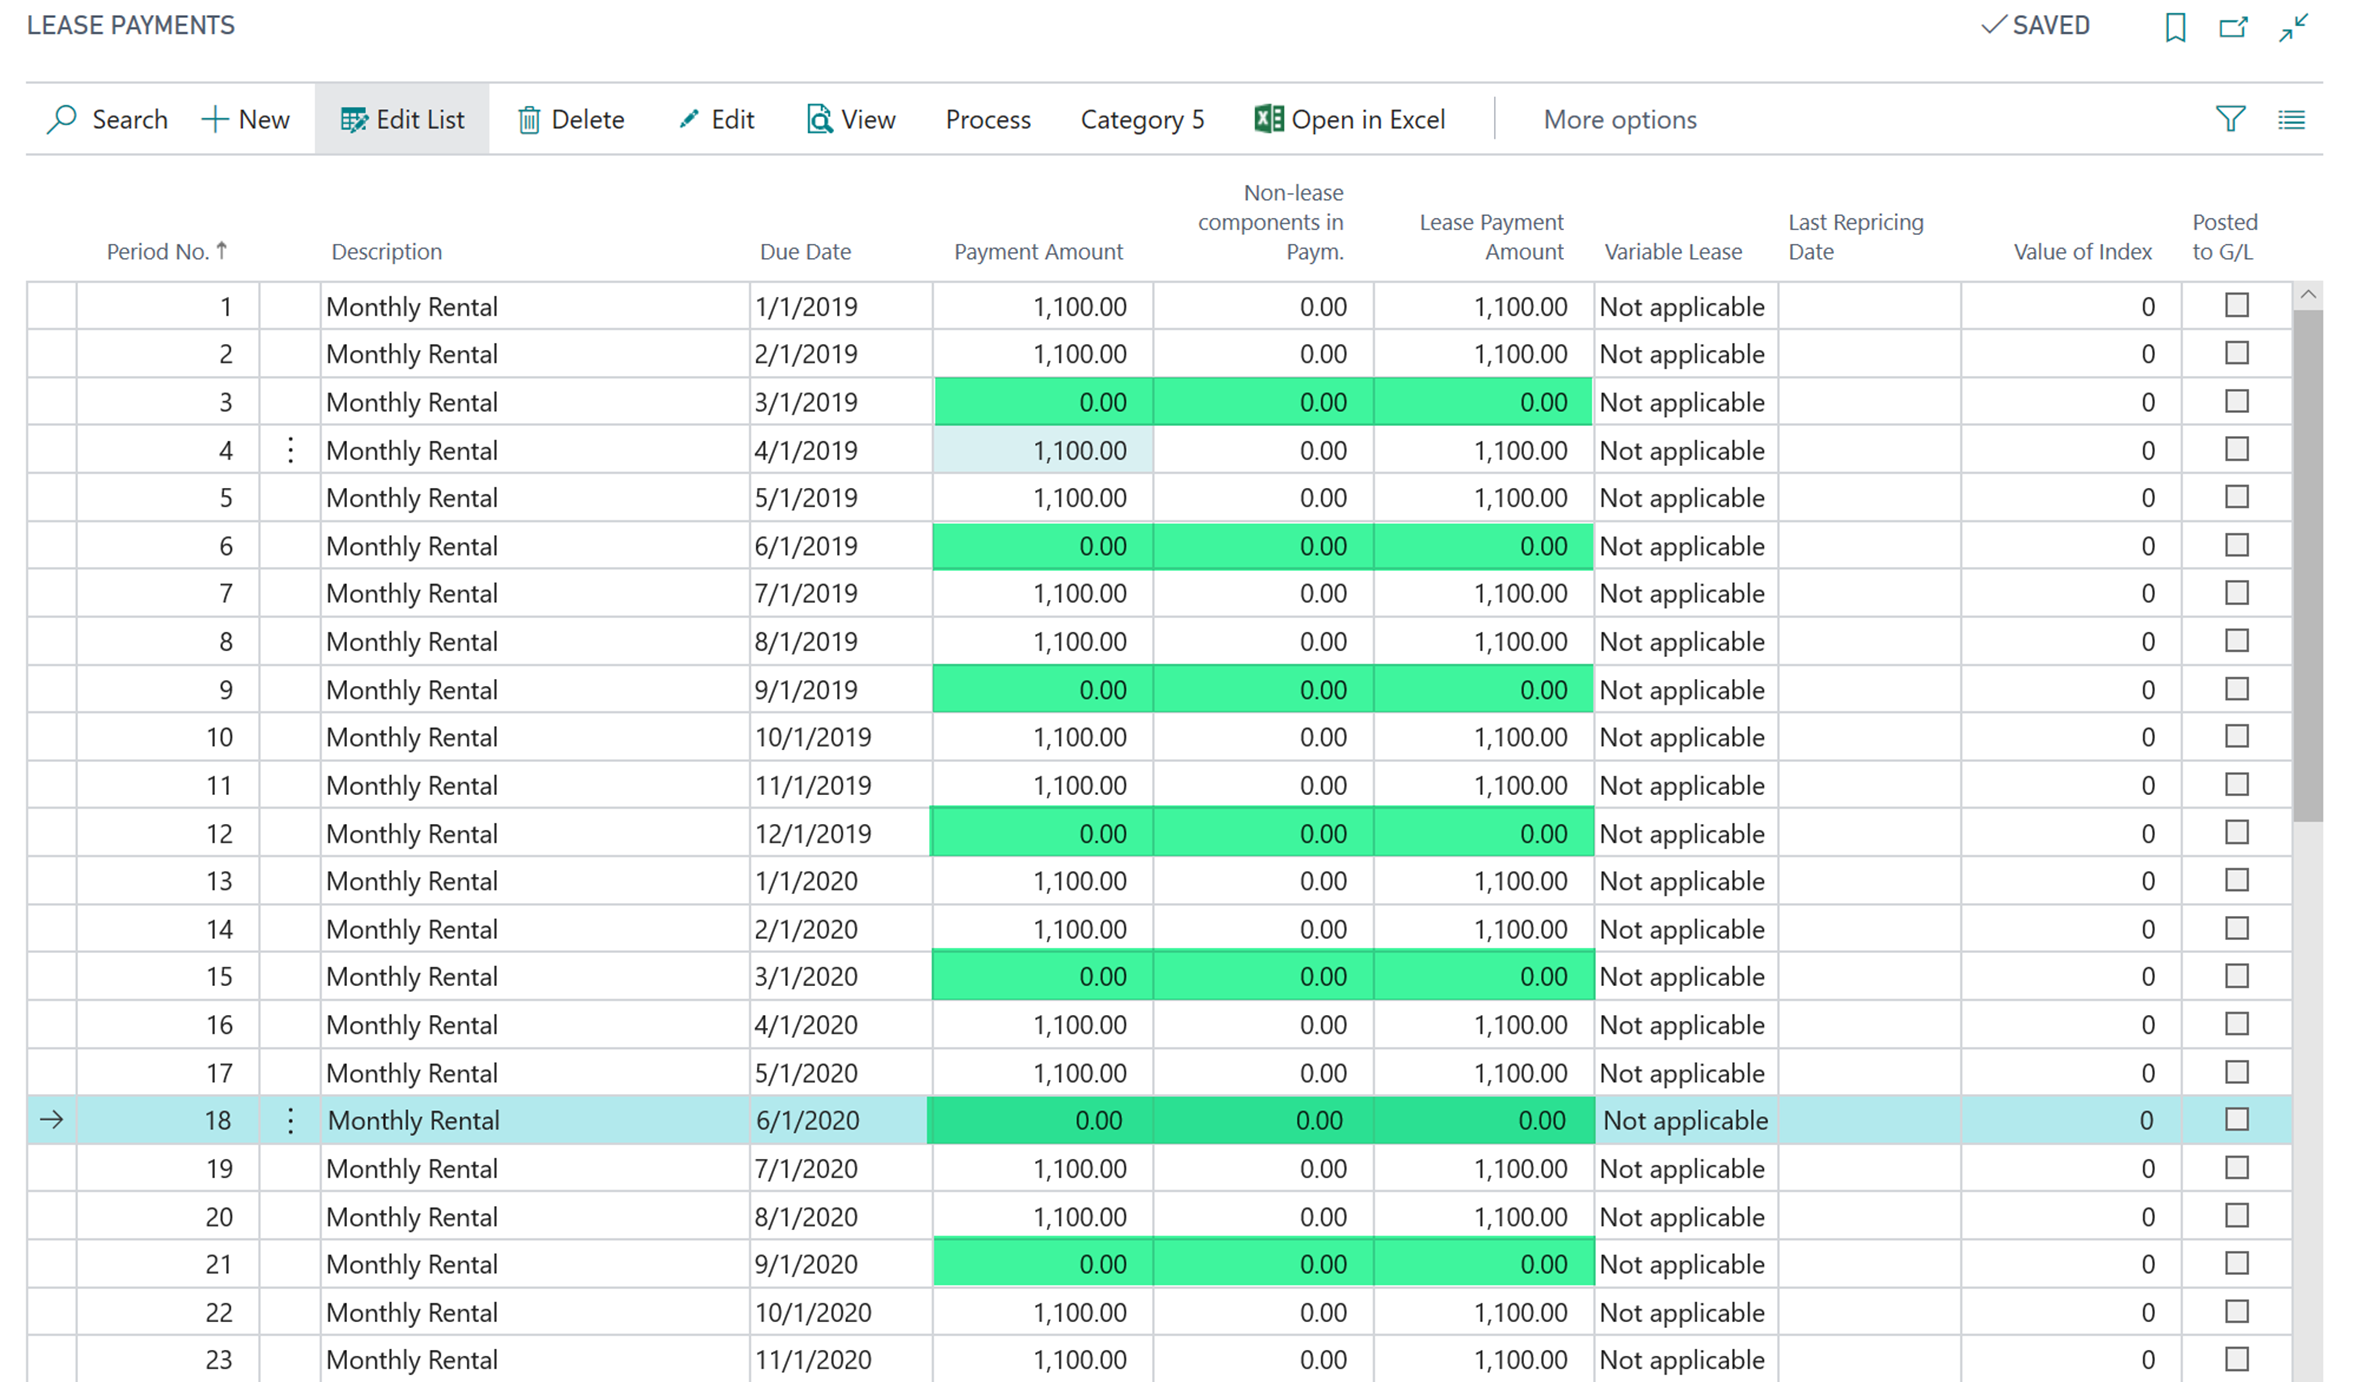
Task: Select Due Date 9/1/2019 cell
Action: pyautogui.click(x=840, y=690)
